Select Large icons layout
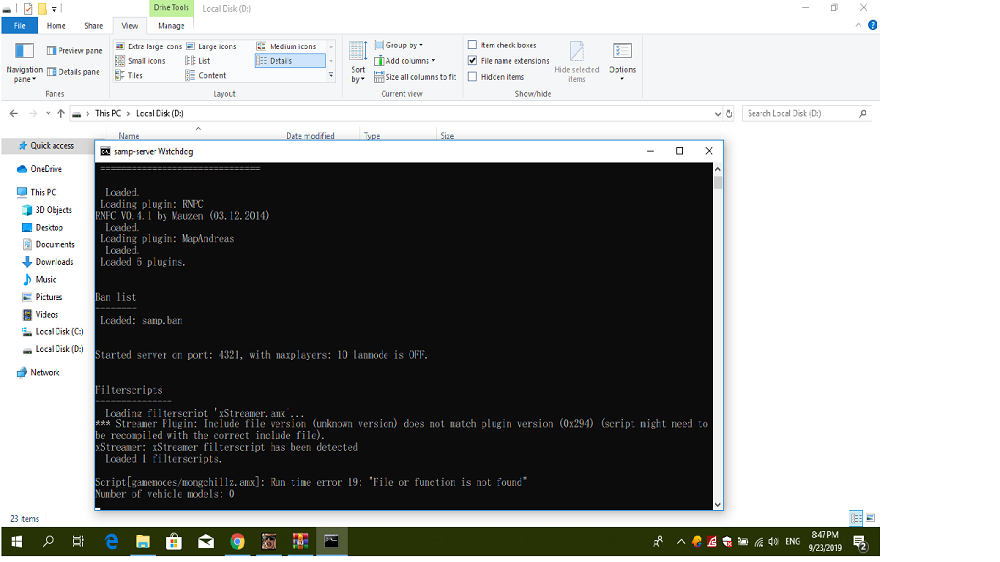1000x562 pixels. pos(211,47)
